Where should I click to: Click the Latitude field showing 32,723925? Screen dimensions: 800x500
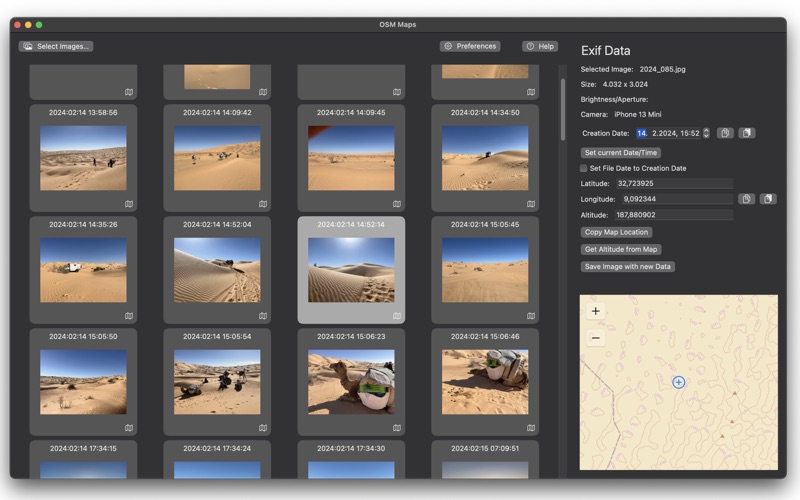pyautogui.click(x=673, y=183)
